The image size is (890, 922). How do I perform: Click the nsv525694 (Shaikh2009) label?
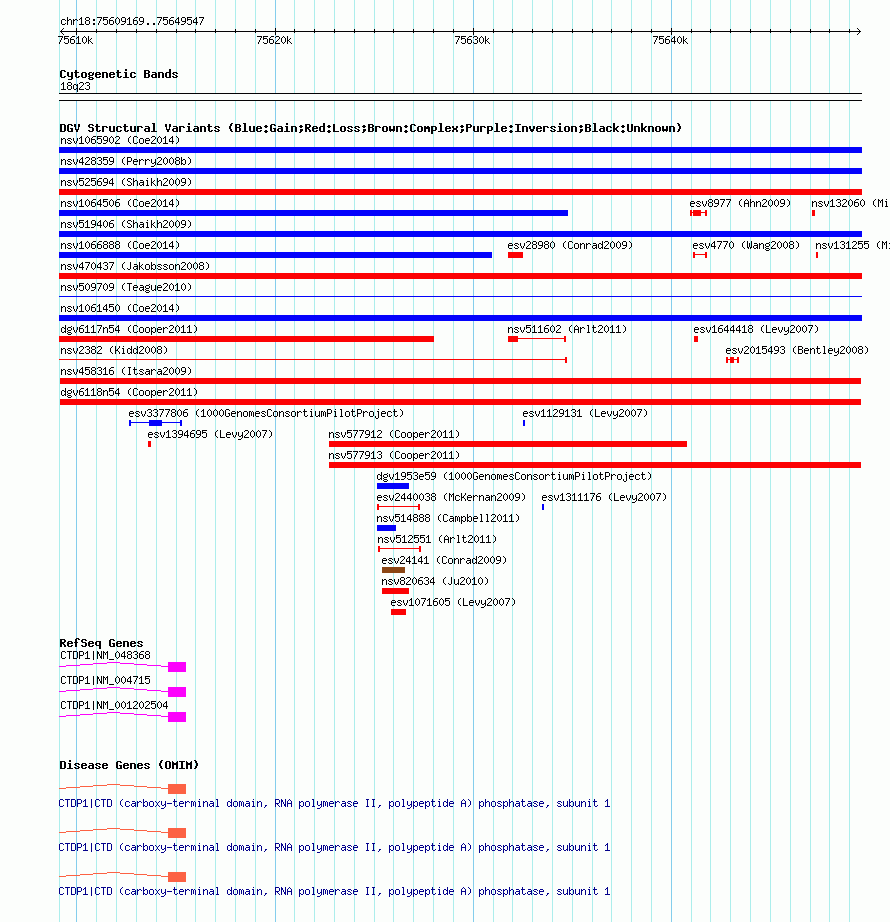click(x=126, y=182)
